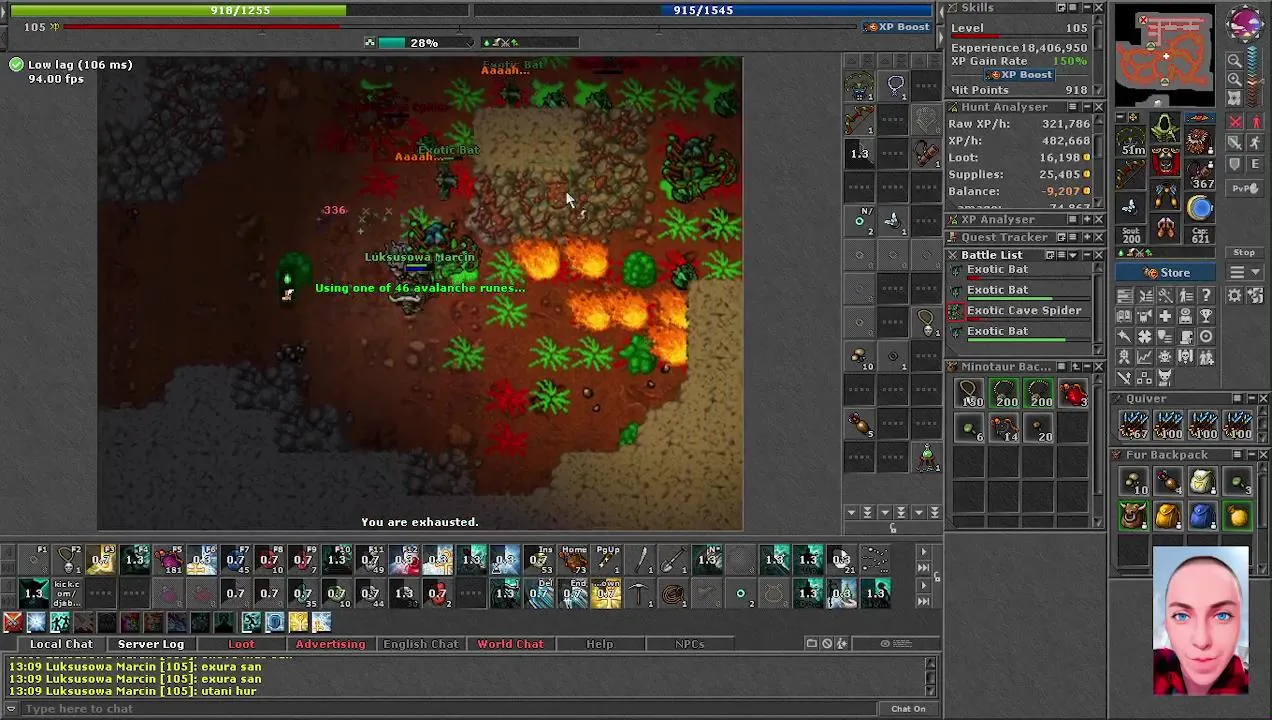The image size is (1272, 720).
Task: Click the minimap compass rose
Action: coord(1246,25)
